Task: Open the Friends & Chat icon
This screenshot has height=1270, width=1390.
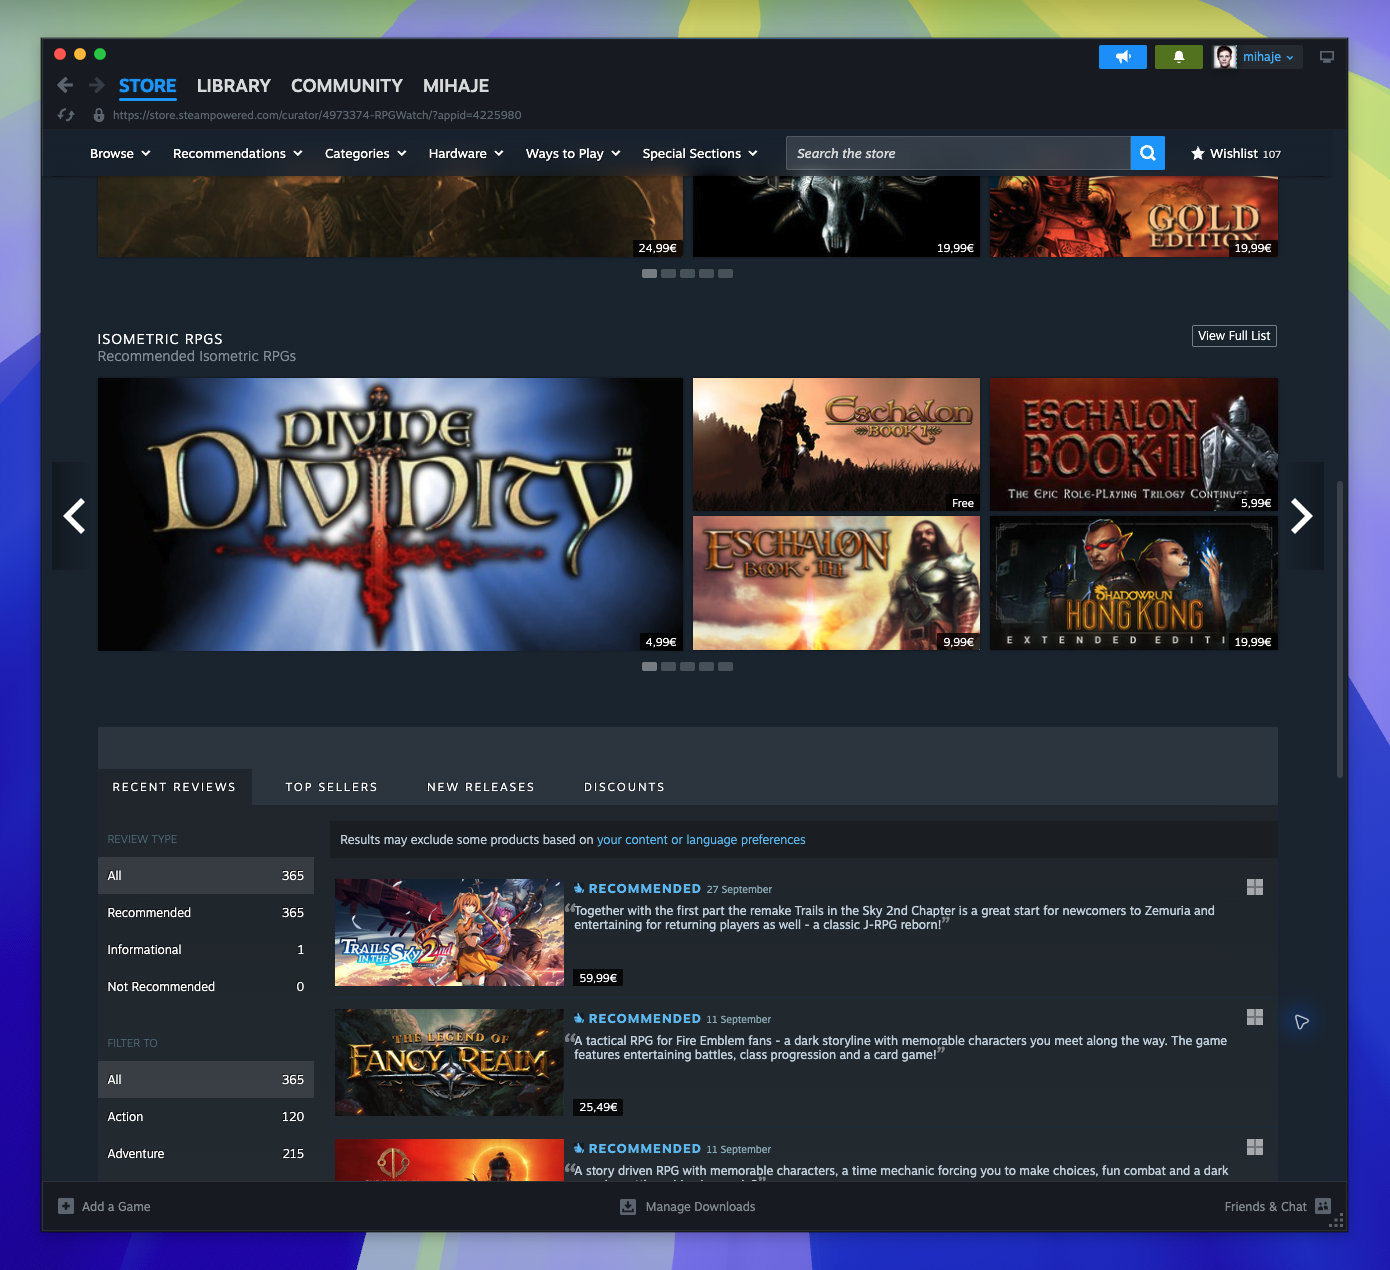Action: (x=1323, y=1206)
